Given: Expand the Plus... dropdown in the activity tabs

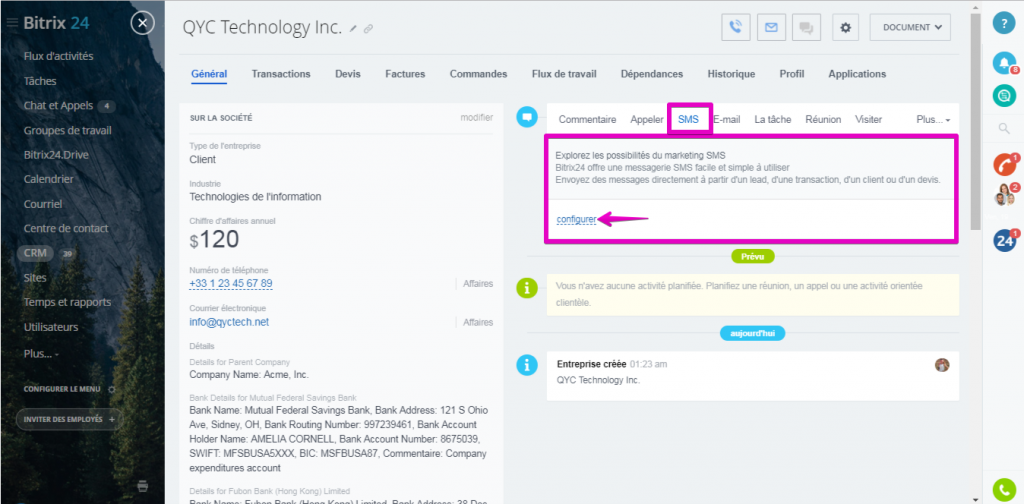Looking at the screenshot, I should coord(933,120).
